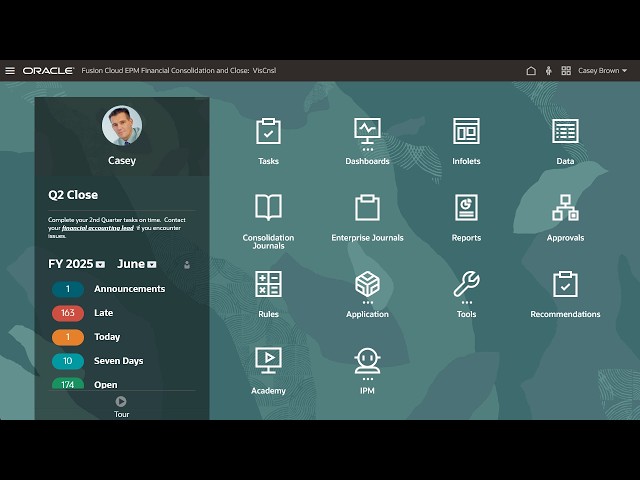Viewport: 640px width, 480px height.
Task: Open the 10 Seven Days badge
Action: point(68,361)
